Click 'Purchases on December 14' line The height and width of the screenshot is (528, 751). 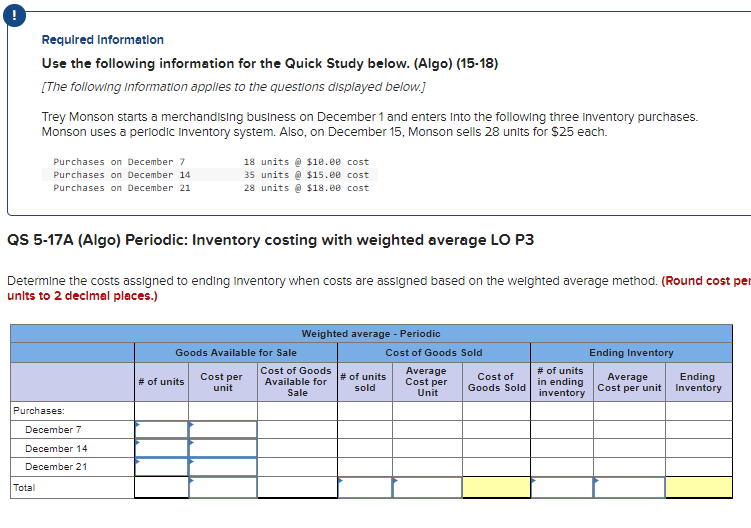tap(122, 175)
